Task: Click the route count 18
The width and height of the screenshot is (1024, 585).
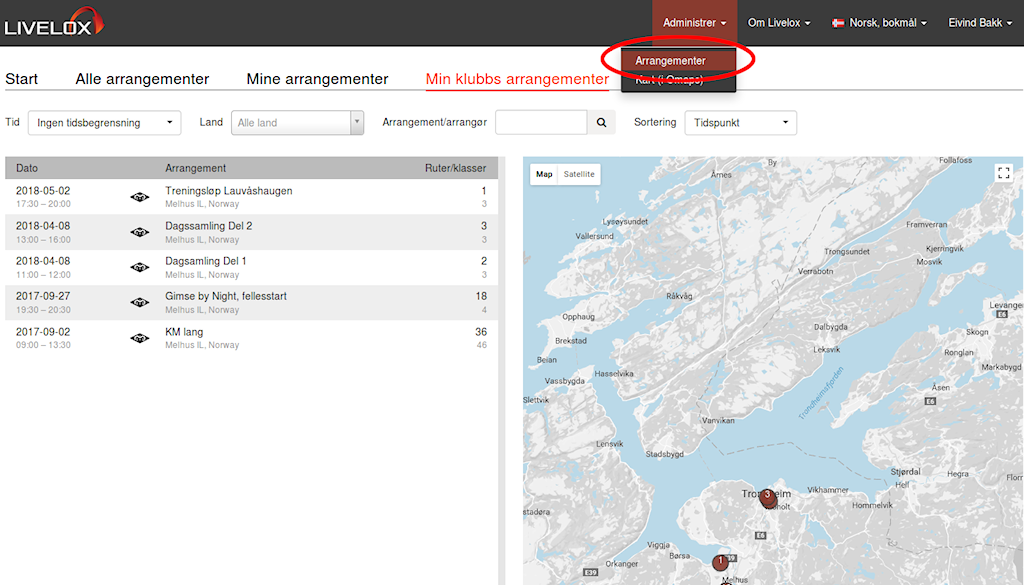Action: click(x=481, y=296)
